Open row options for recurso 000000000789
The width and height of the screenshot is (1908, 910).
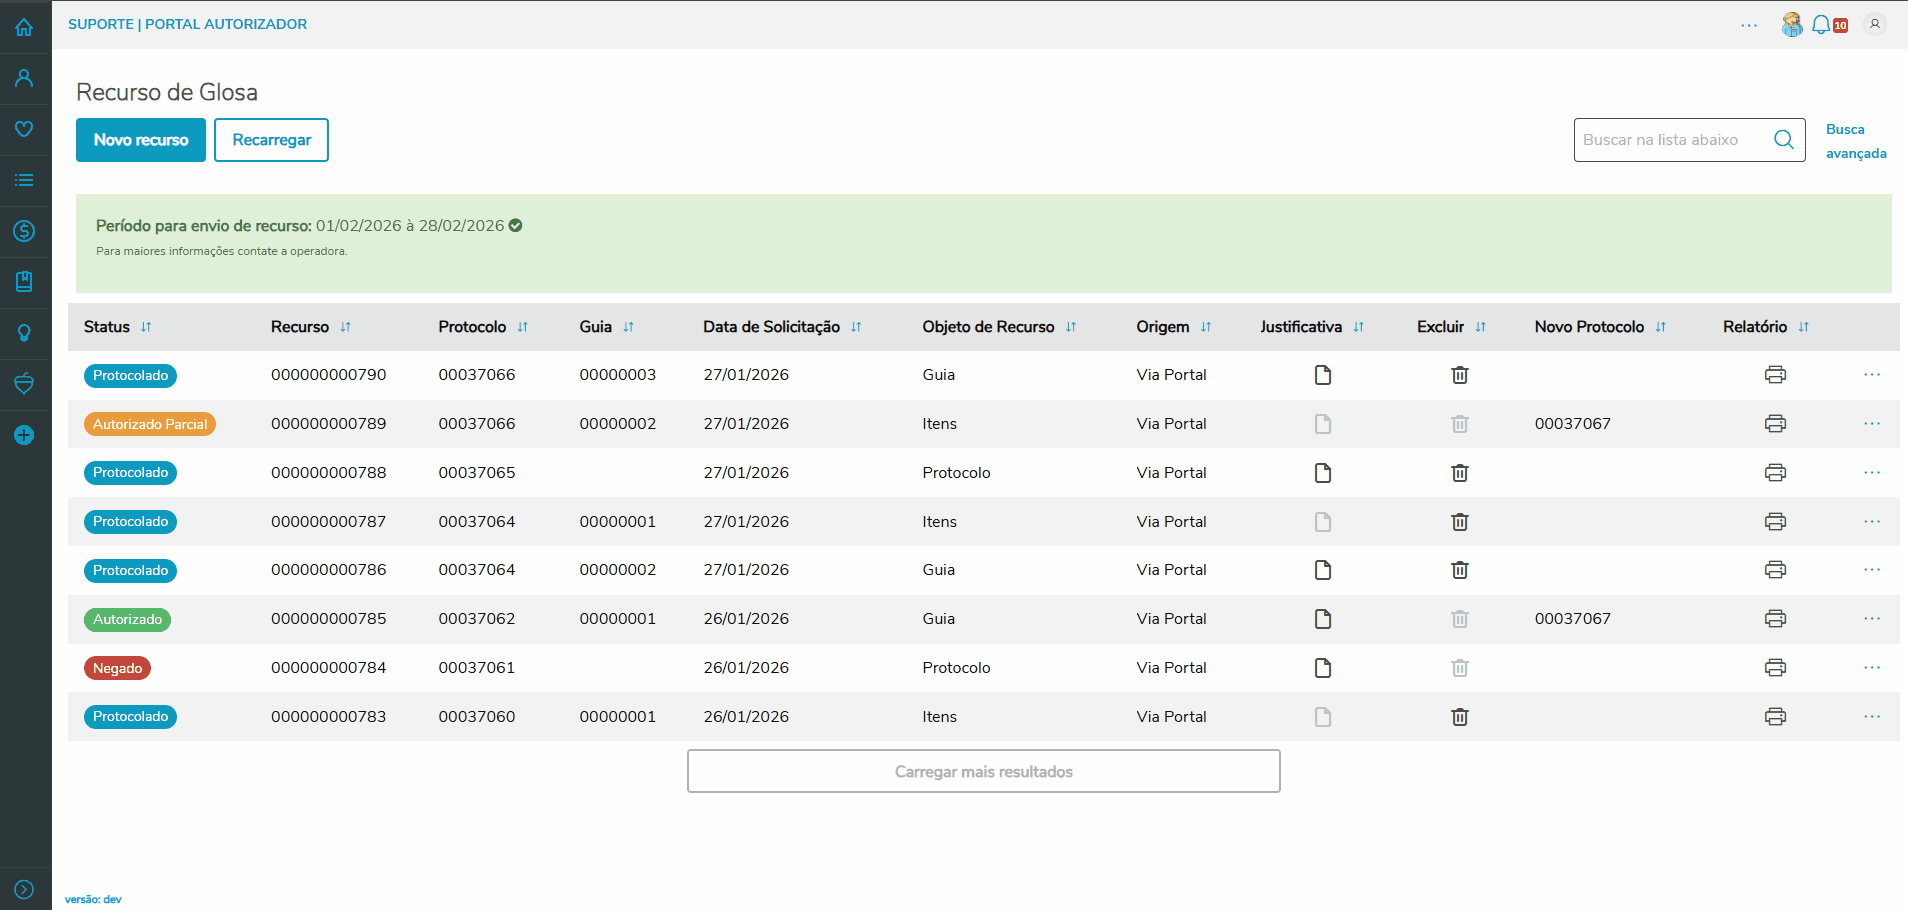click(1871, 424)
